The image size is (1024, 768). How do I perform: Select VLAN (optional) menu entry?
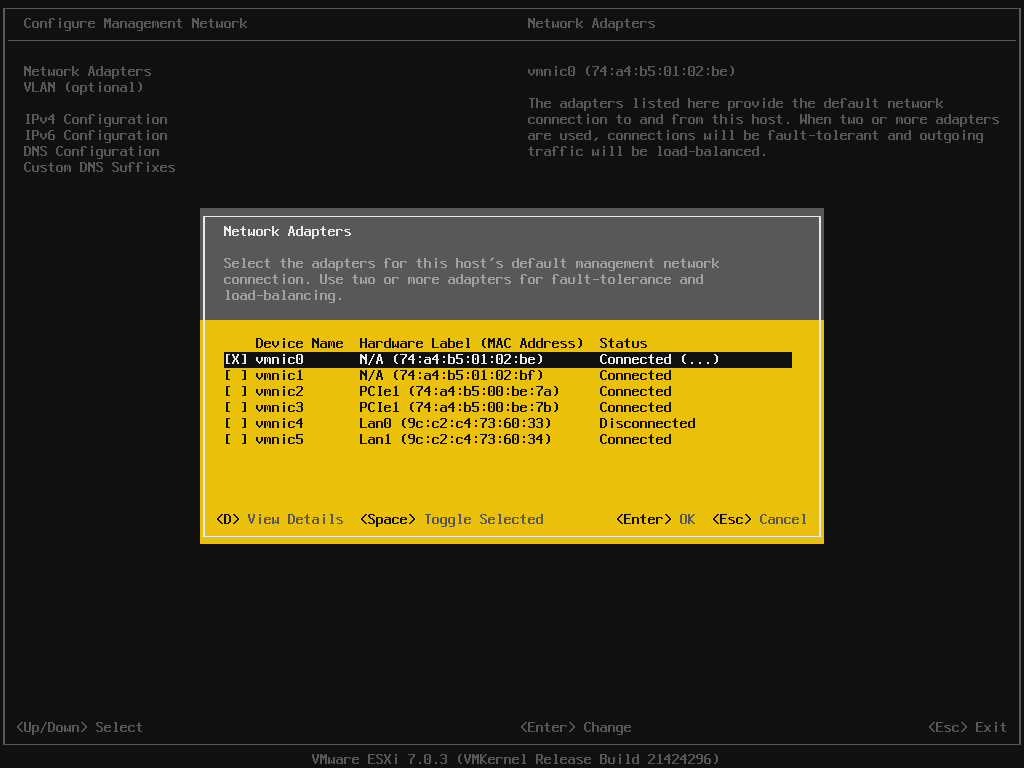click(x=83, y=87)
